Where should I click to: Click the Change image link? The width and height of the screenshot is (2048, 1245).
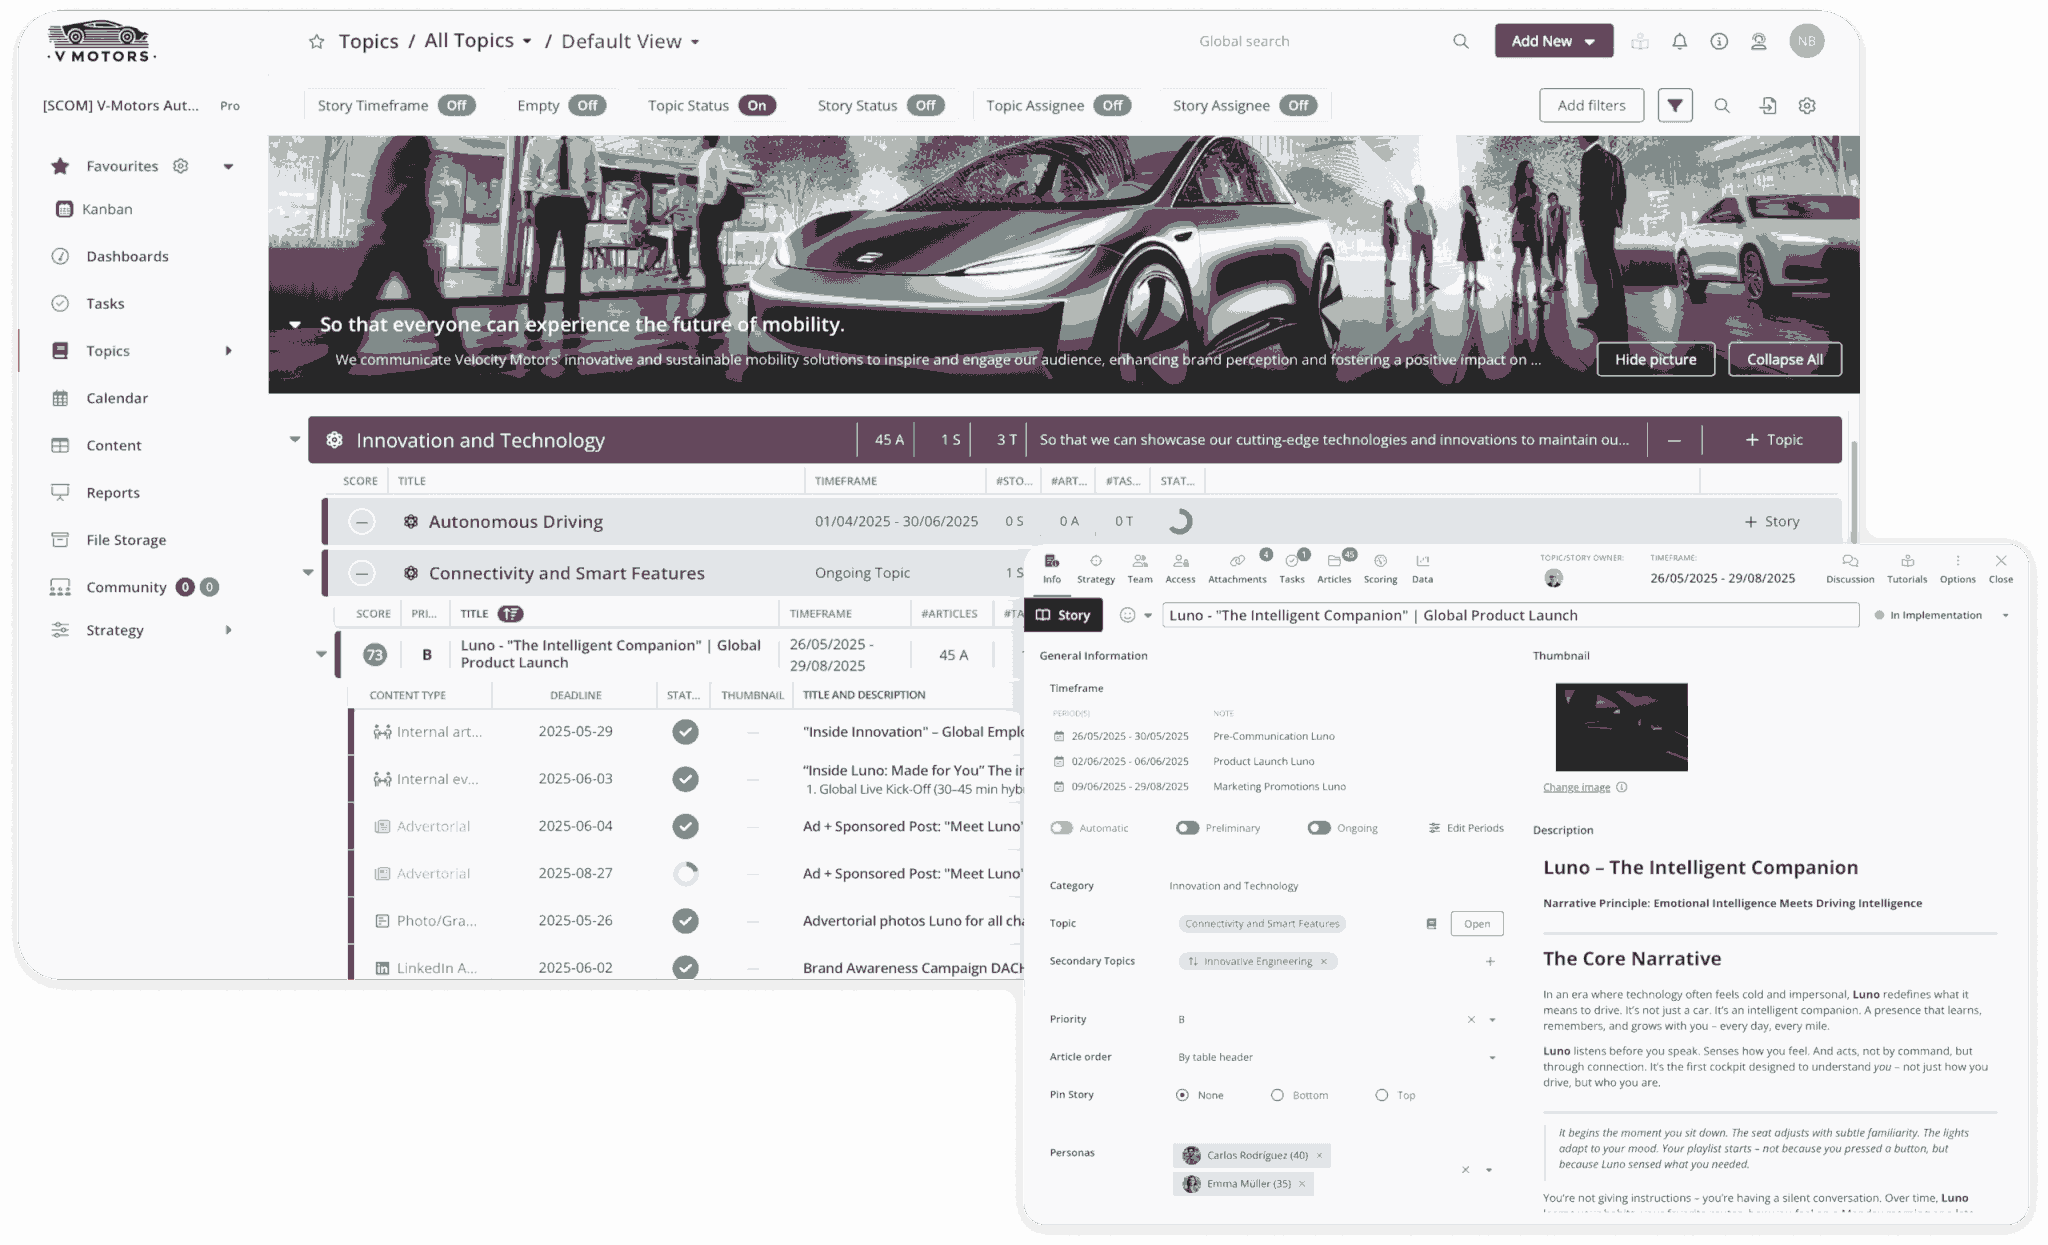click(1576, 787)
